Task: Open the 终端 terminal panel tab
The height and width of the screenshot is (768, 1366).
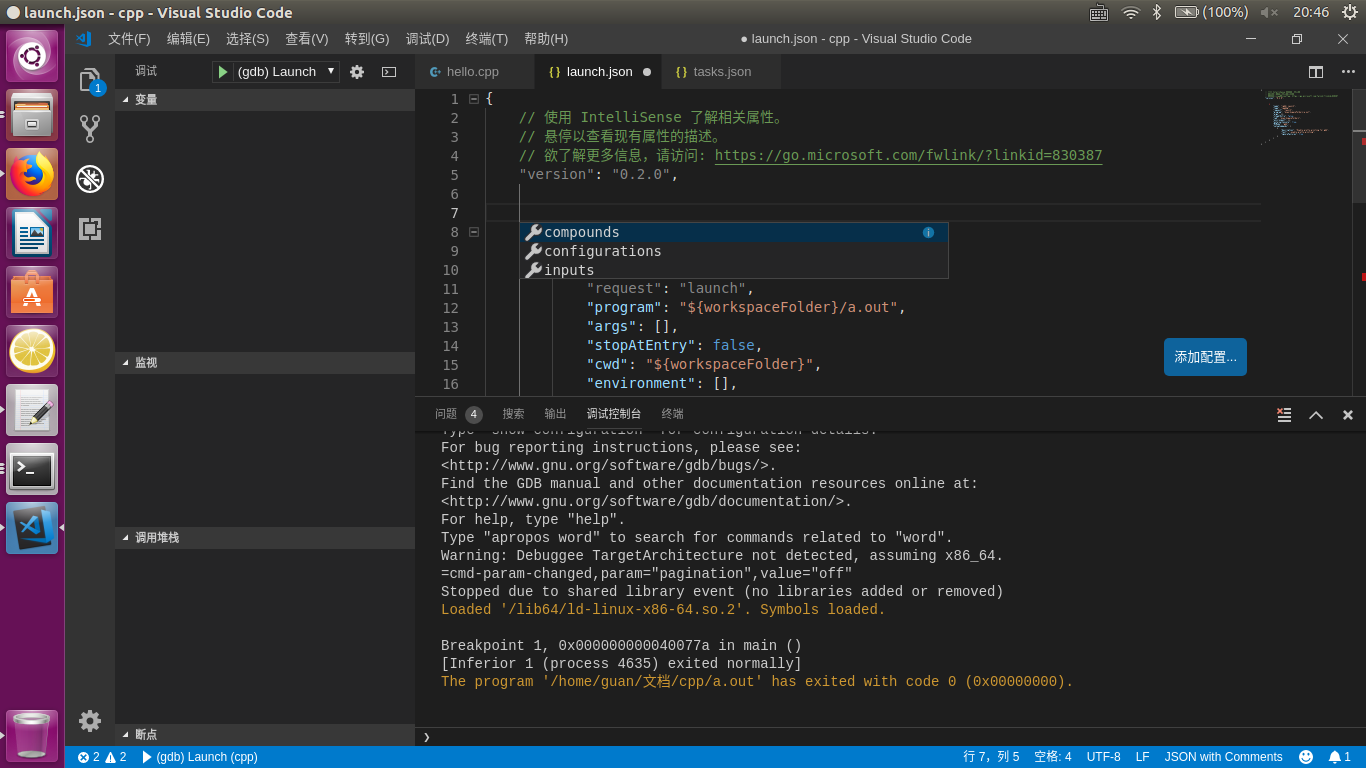Action: (672, 414)
